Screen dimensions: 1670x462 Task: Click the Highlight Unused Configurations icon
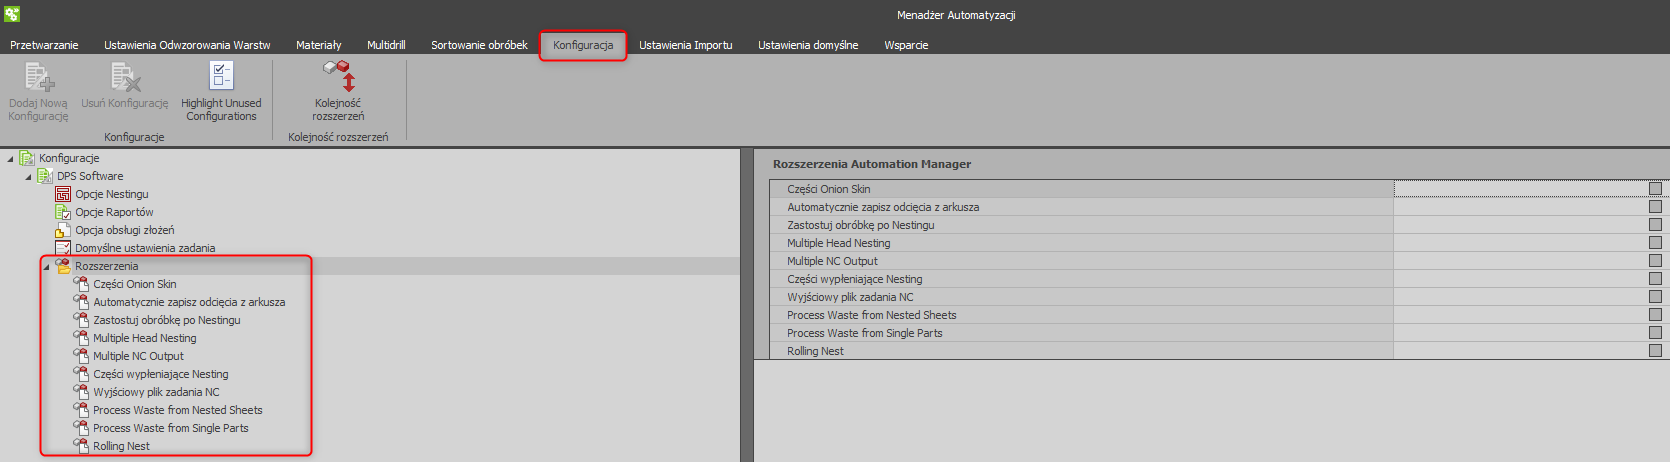221,76
